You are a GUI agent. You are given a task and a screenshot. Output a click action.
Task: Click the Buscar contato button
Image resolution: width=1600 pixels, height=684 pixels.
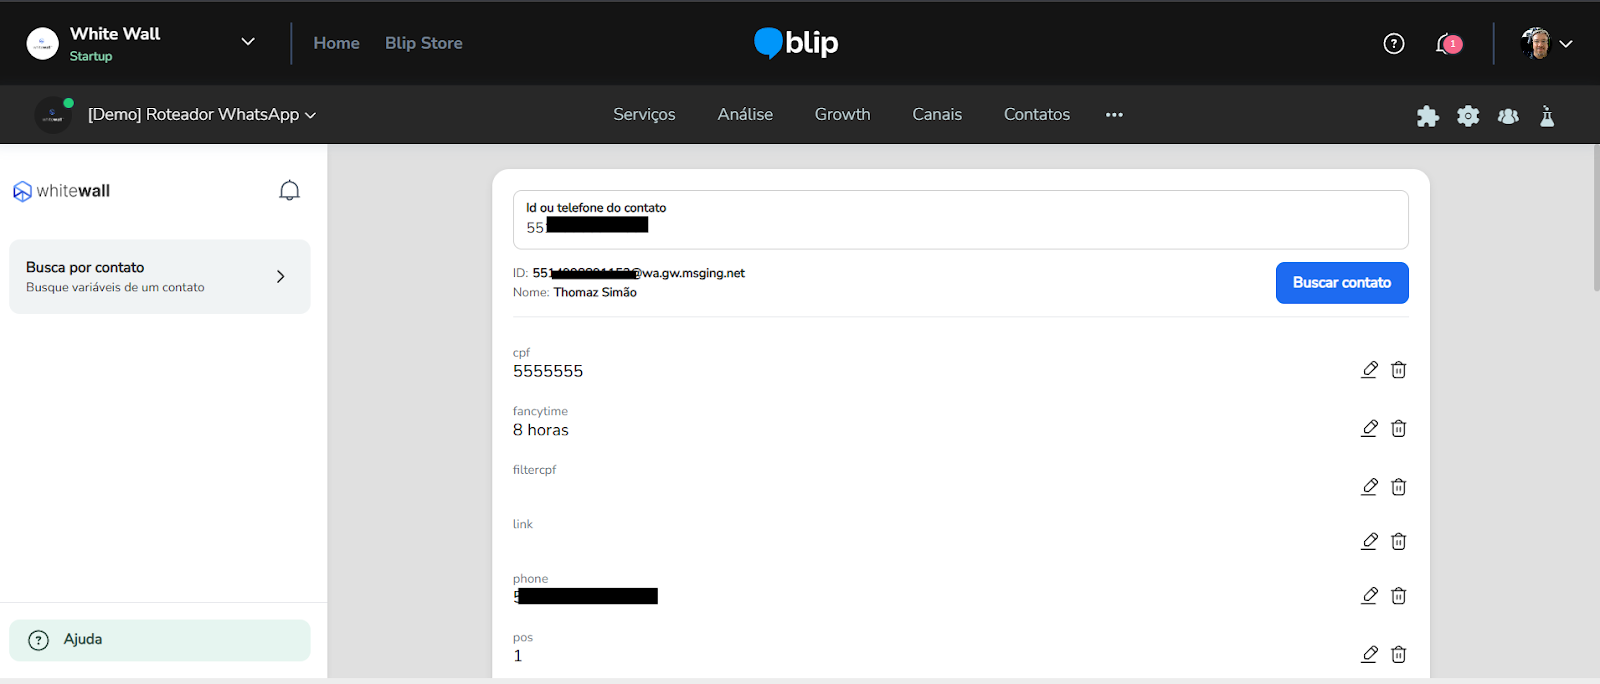point(1341,283)
